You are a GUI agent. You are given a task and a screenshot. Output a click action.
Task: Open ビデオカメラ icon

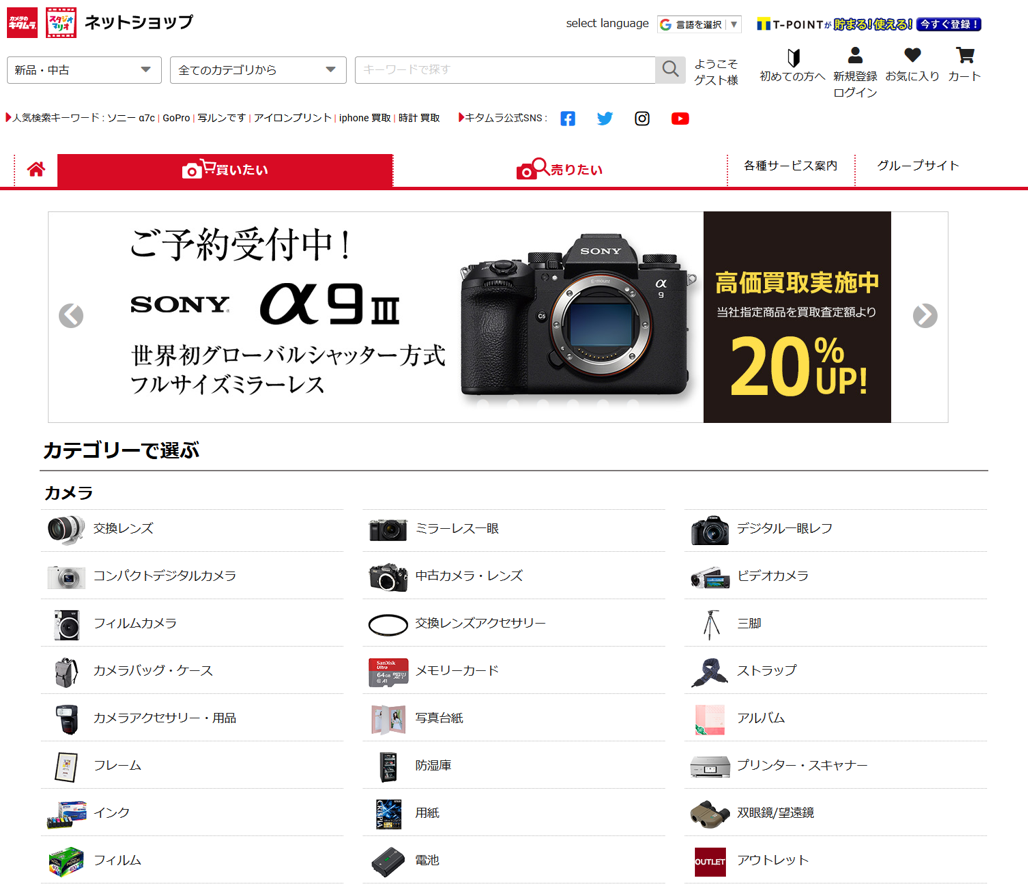pos(710,578)
